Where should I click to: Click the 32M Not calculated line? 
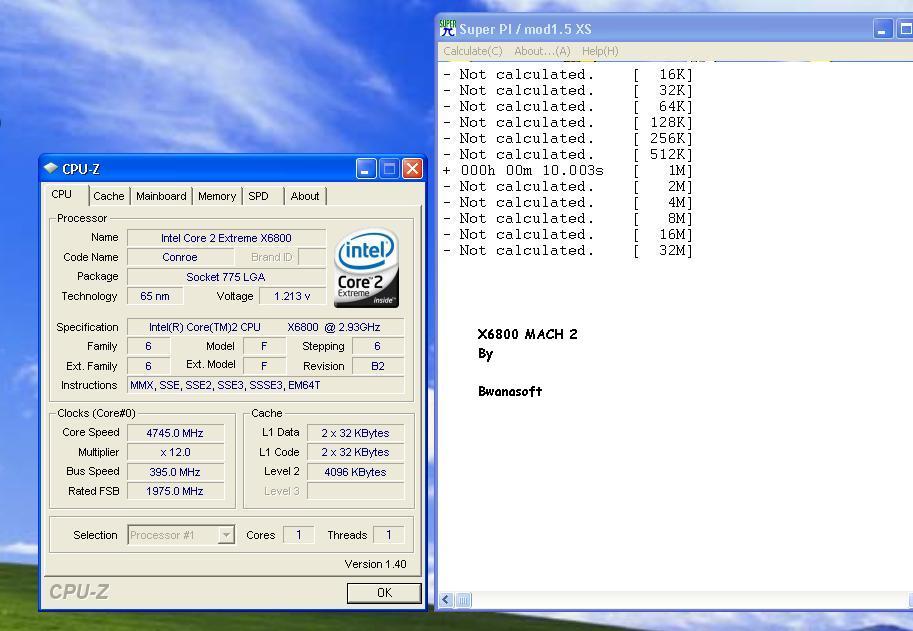point(567,251)
